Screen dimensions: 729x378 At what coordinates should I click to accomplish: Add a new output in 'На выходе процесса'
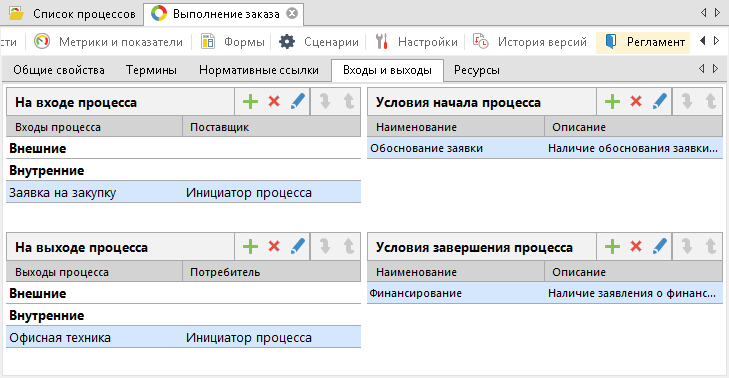point(250,246)
